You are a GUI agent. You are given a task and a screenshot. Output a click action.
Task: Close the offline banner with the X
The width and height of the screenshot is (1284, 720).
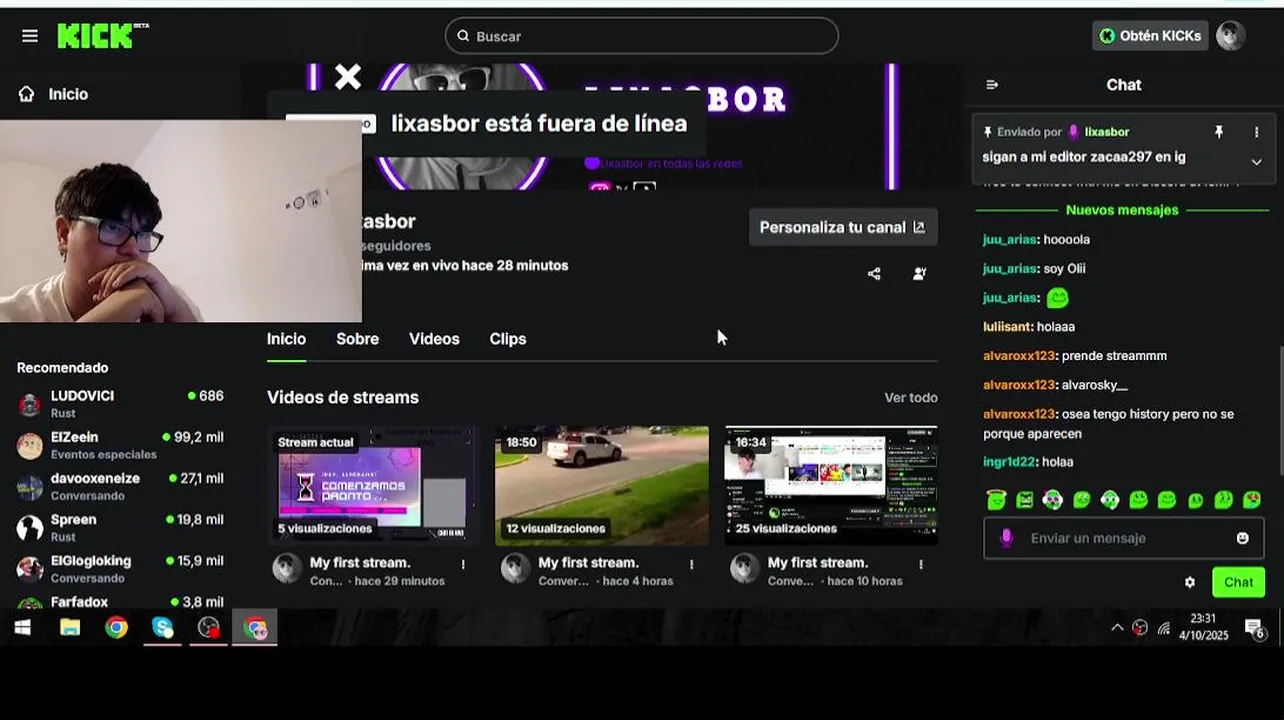[348, 77]
